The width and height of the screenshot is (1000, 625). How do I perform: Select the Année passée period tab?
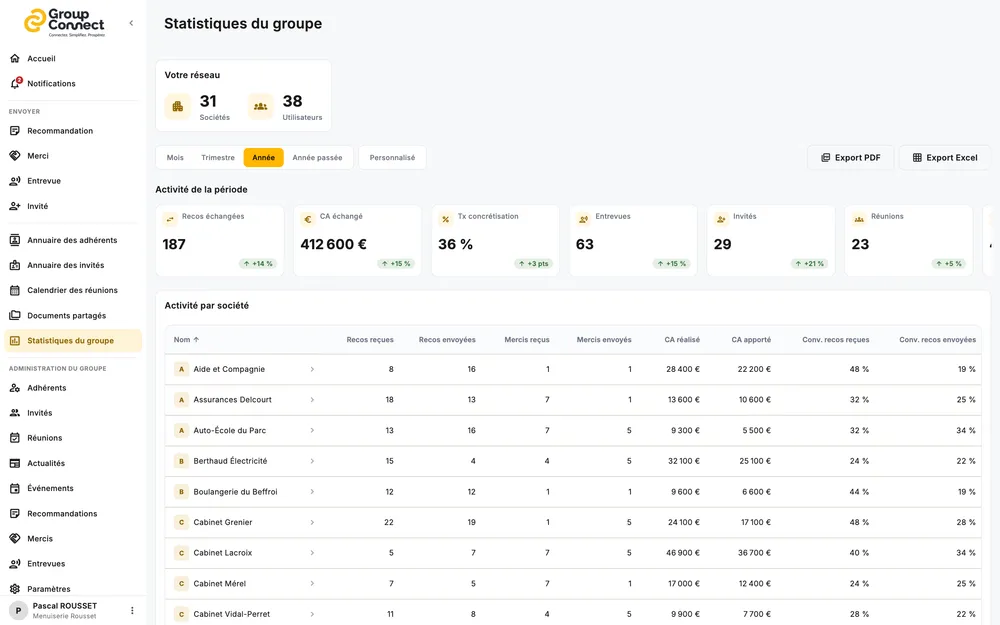click(x=317, y=158)
